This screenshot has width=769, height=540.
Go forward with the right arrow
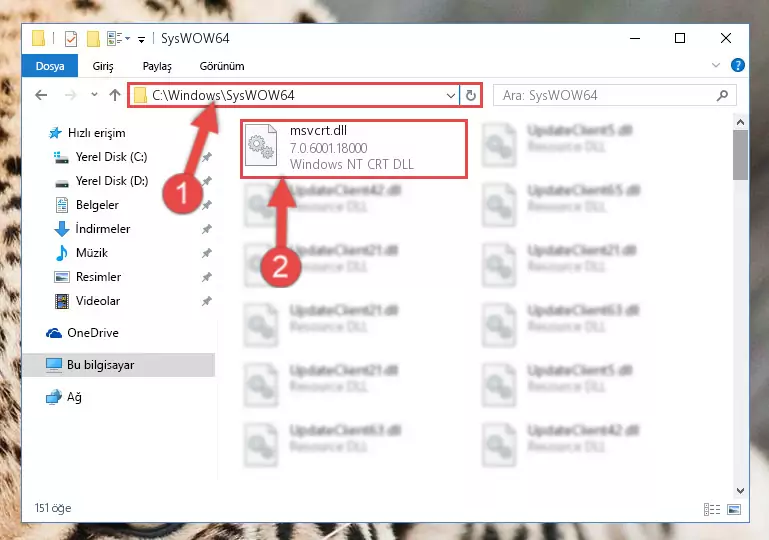click(71, 95)
